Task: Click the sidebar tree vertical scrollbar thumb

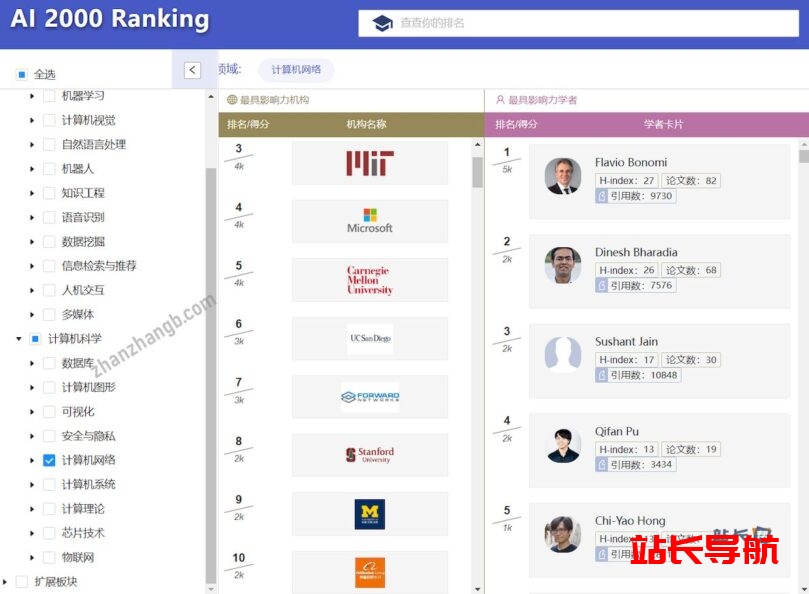Action: click(x=211, y=375)
